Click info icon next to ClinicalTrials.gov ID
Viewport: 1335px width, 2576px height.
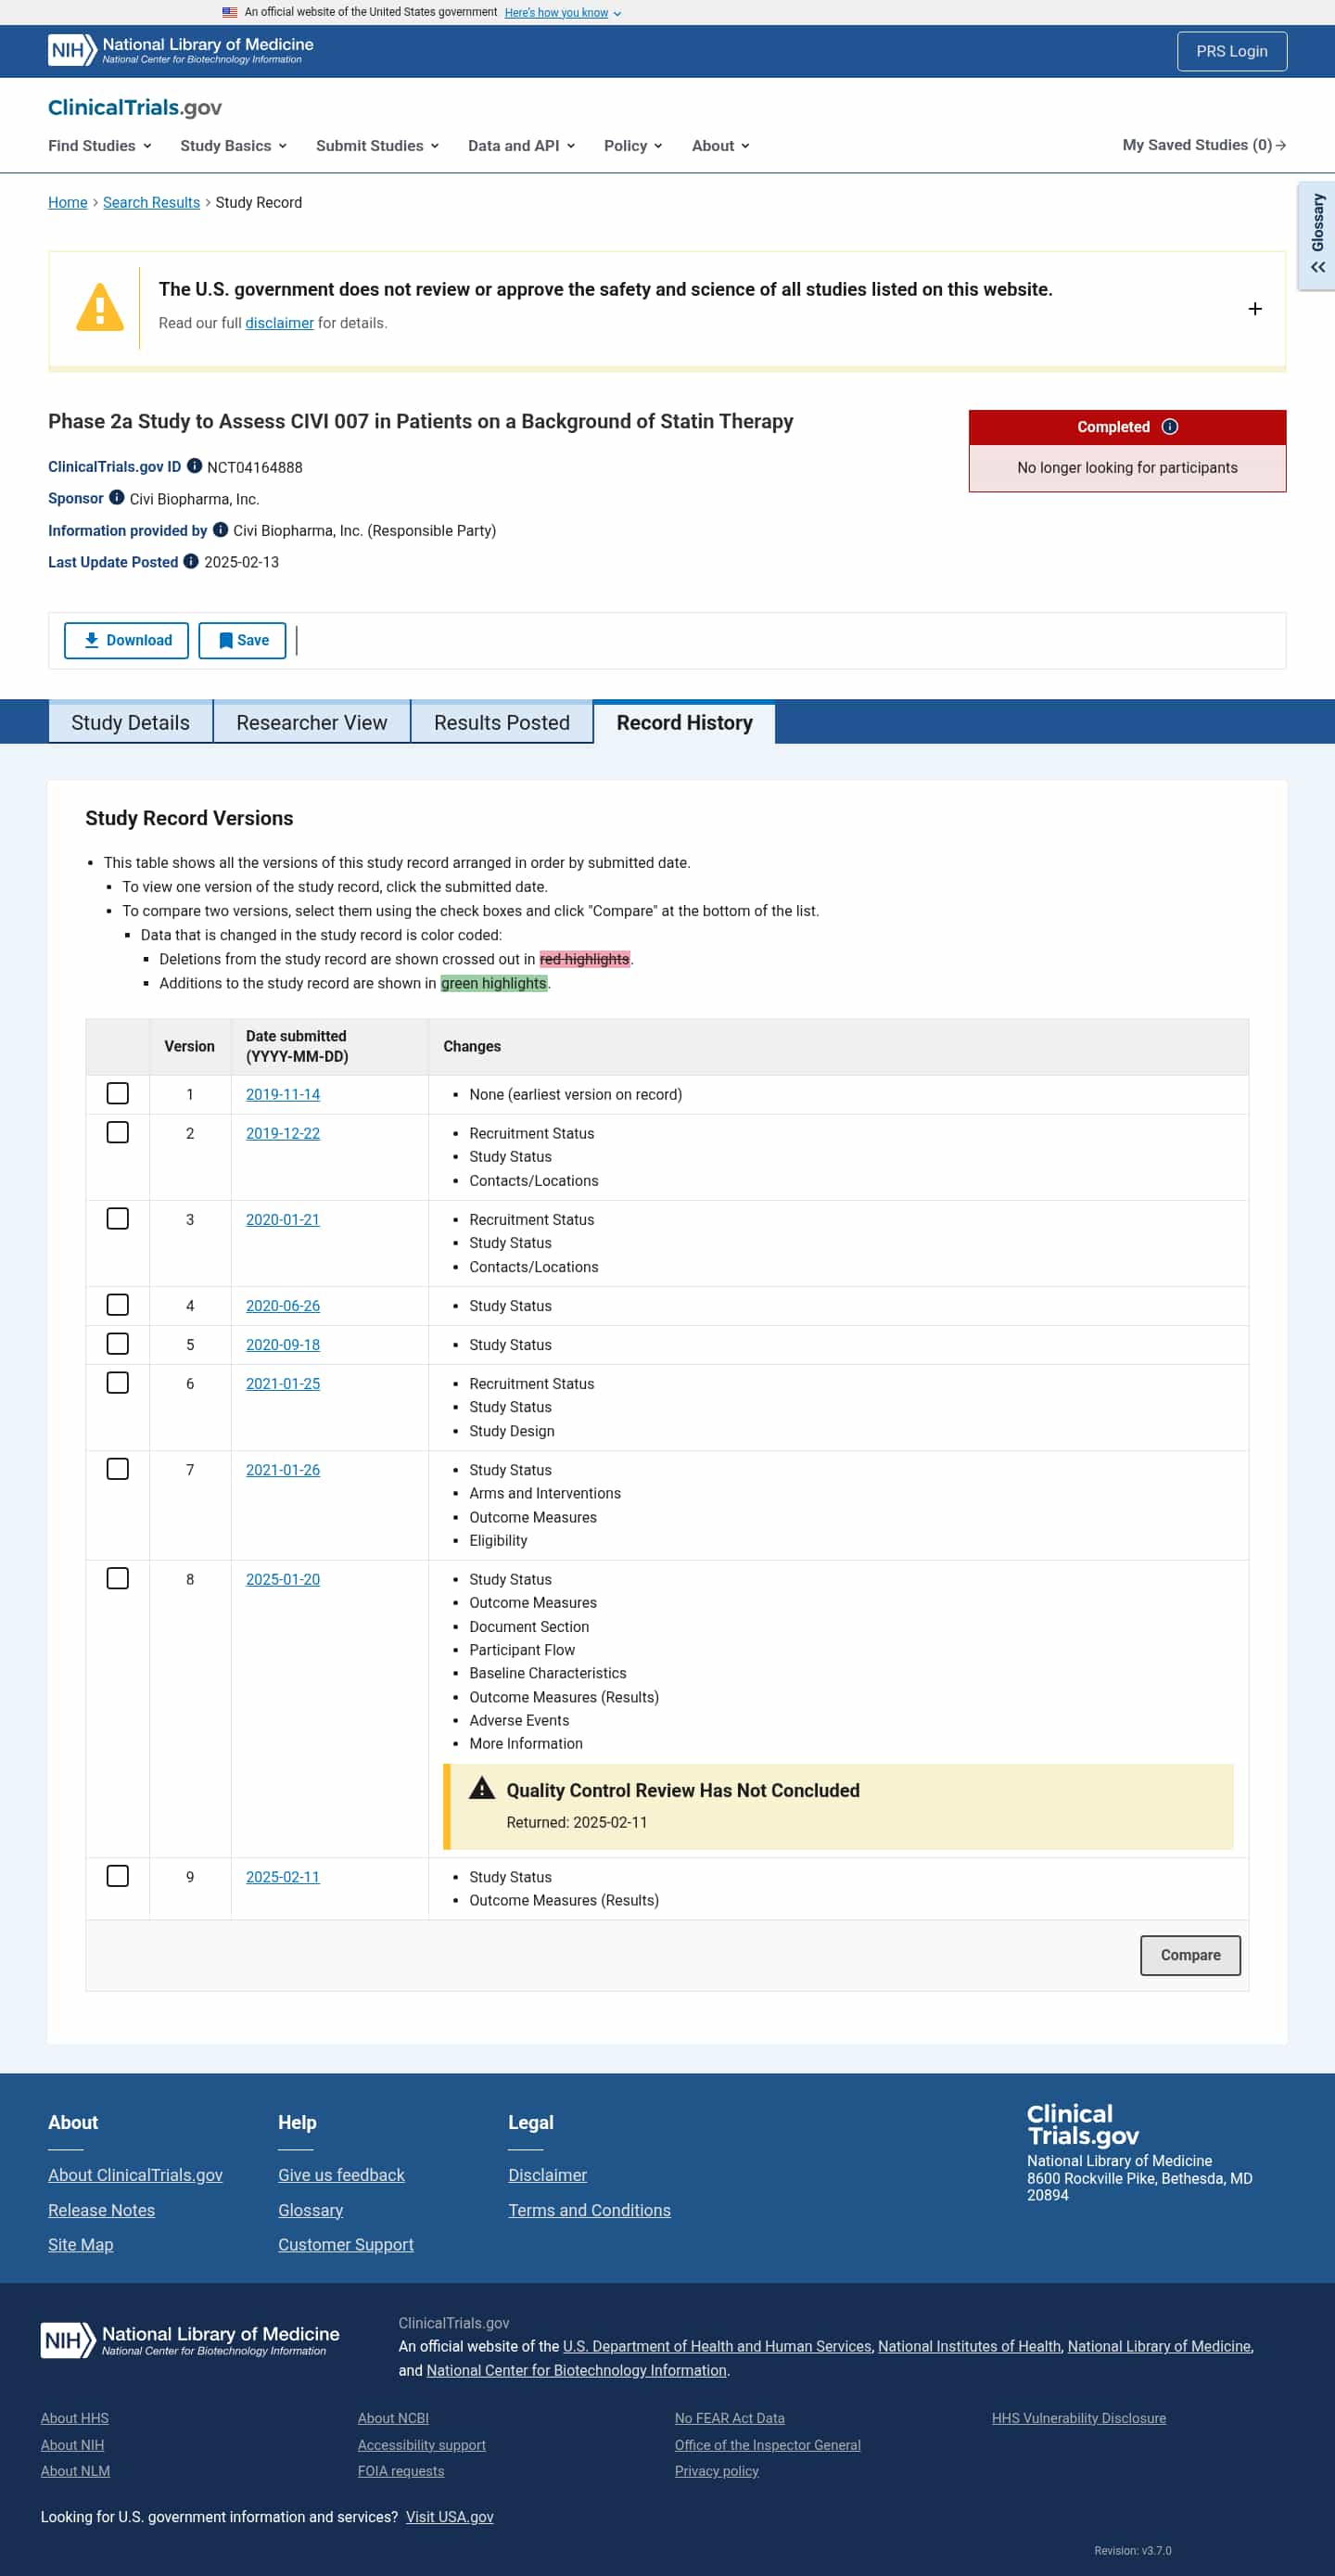[195, 466]
